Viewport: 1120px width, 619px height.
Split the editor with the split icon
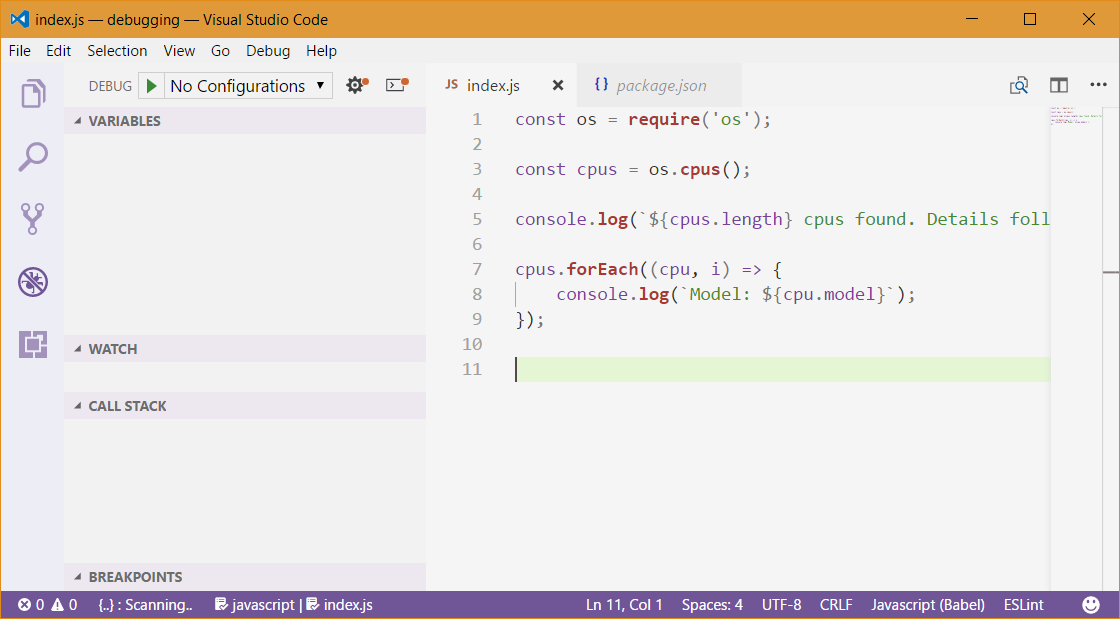[1059, 86]
